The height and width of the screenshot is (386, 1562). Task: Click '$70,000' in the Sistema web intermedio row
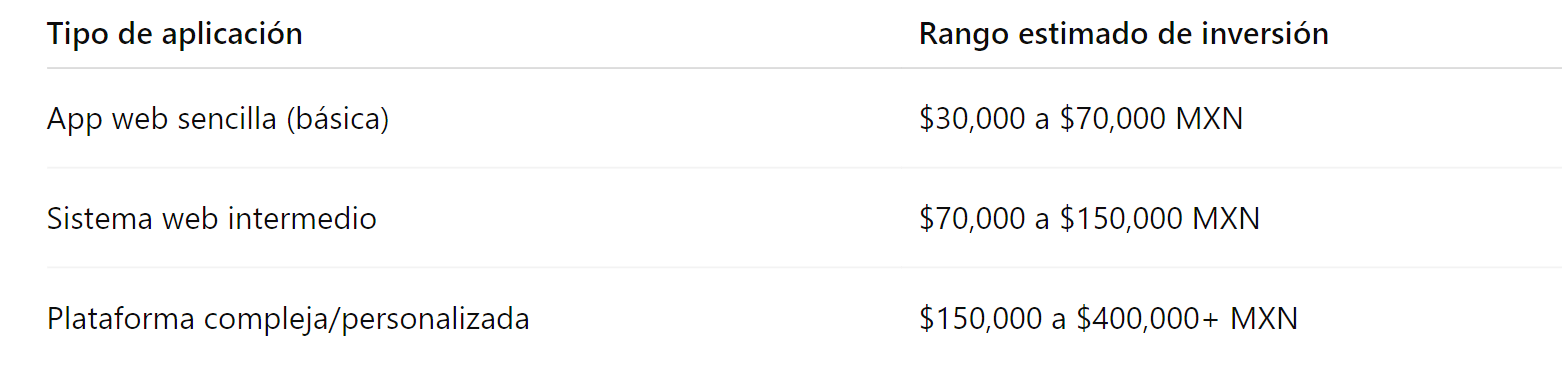click(x=973, y=218)
